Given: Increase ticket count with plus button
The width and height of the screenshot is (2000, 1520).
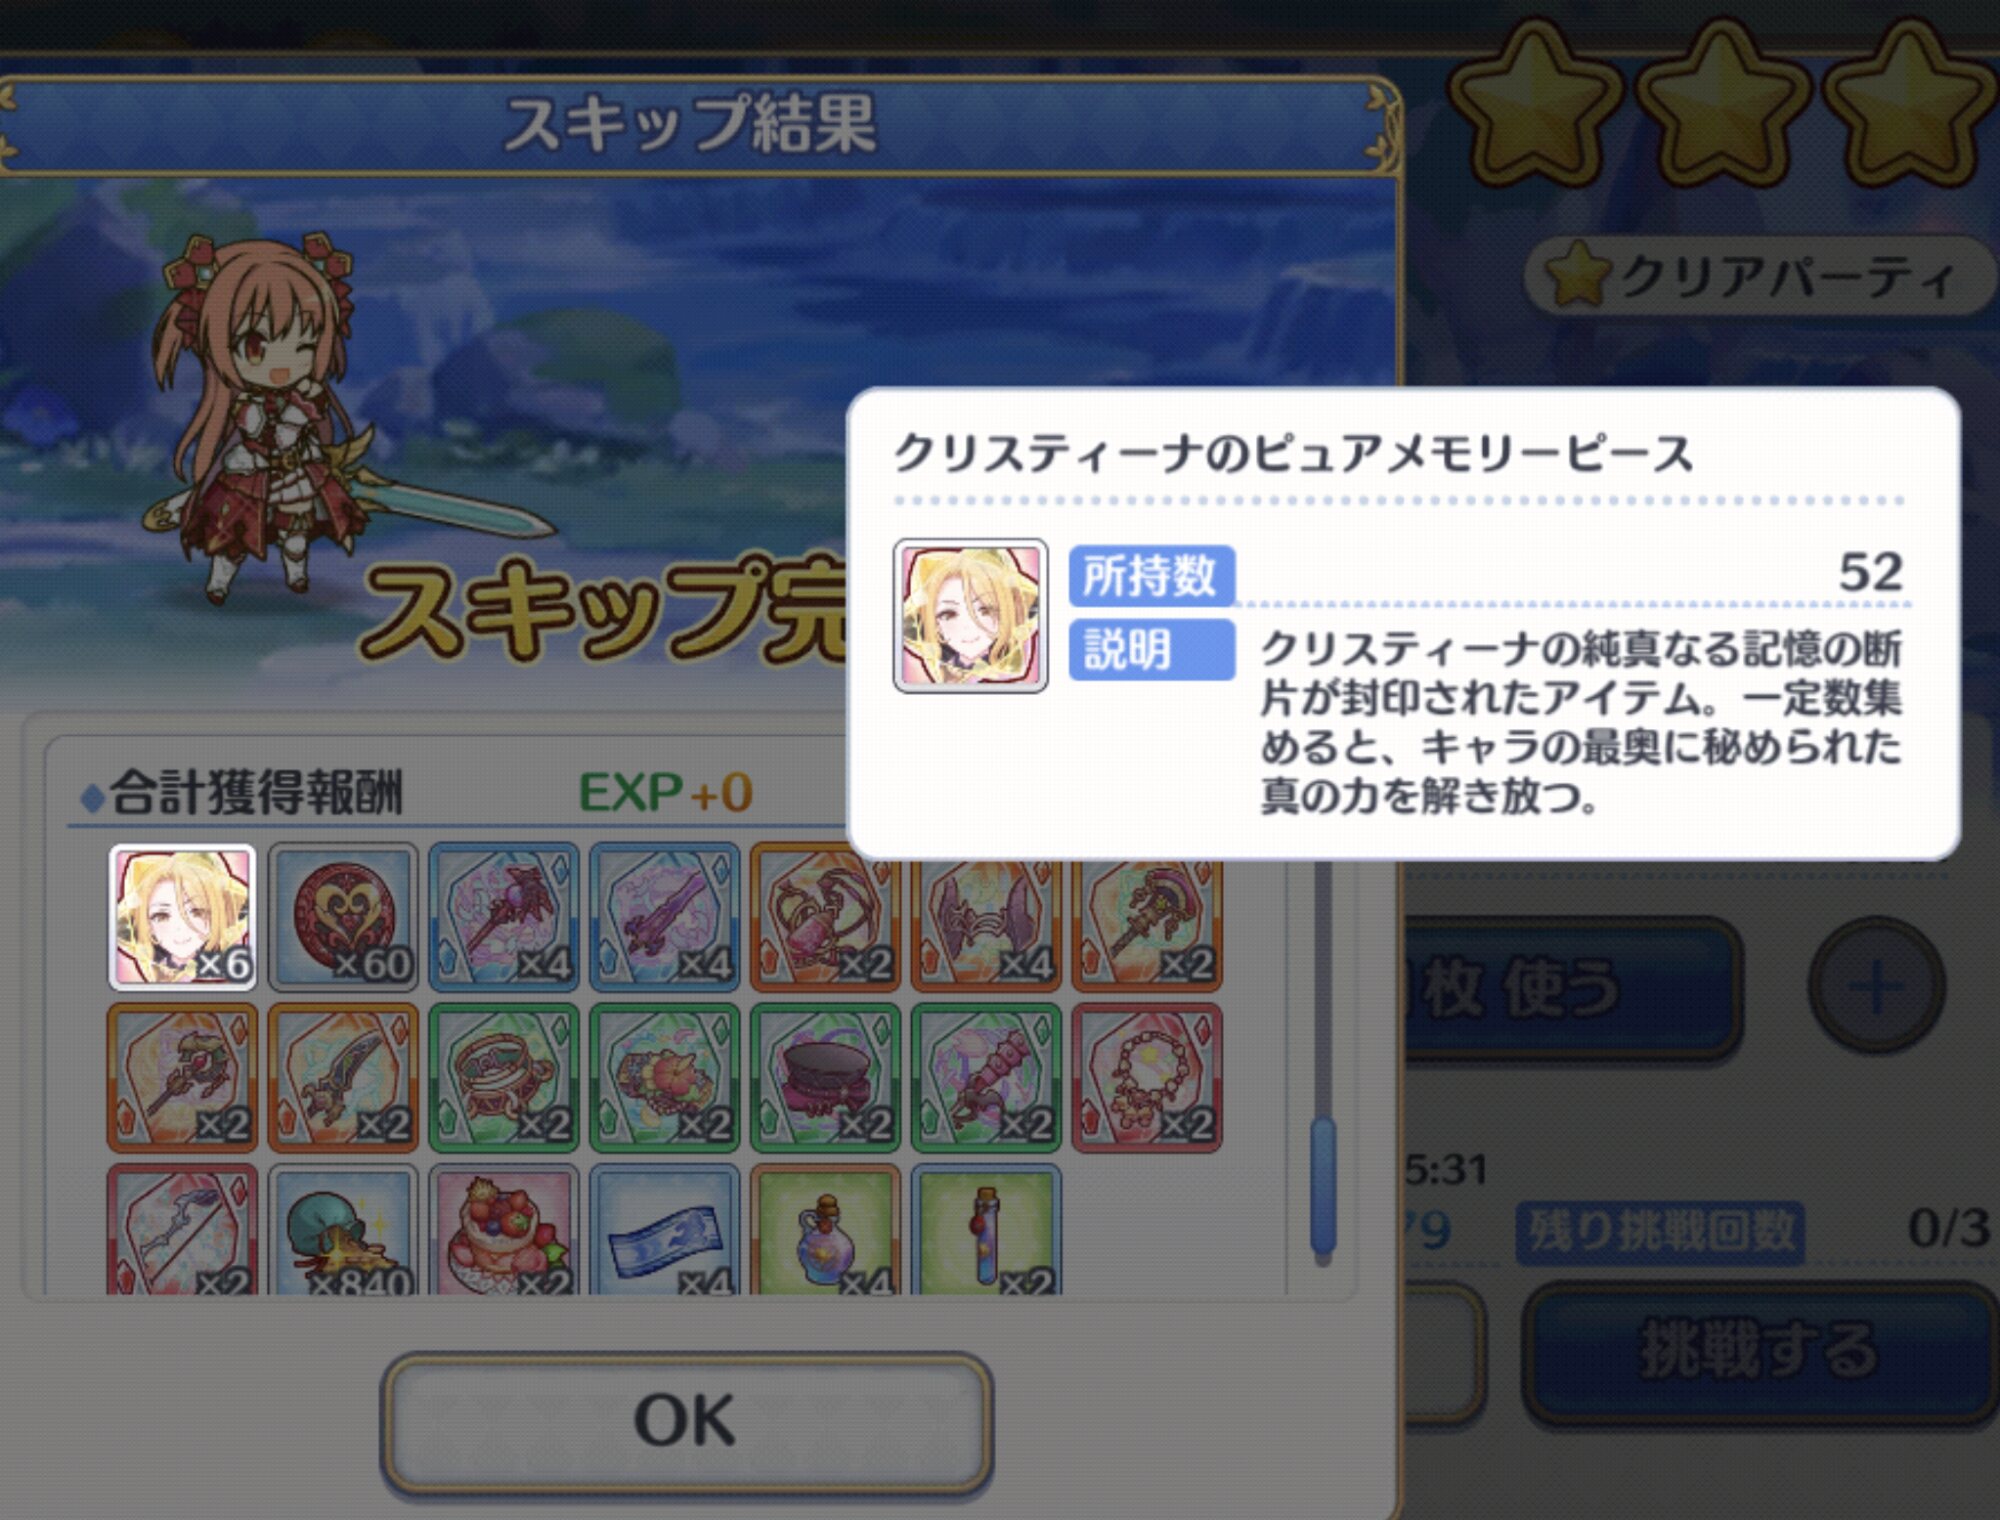Looking at the screenshot, I should pos(1876,986).
